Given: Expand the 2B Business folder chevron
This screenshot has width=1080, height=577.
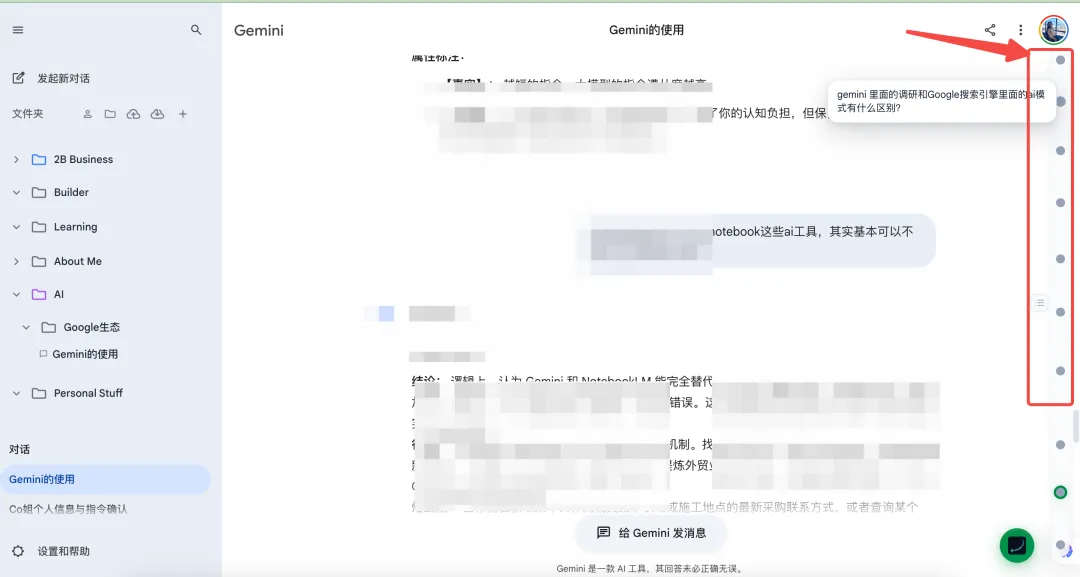Looking at the screenshot, I should pos(17,160).
